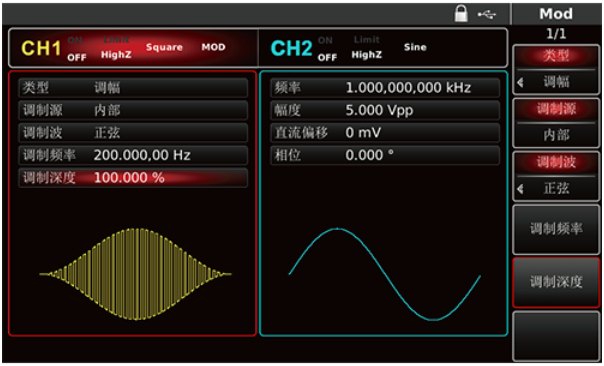Select 调制频率 200.000,00 Hz row

click(x=133, y=155)
